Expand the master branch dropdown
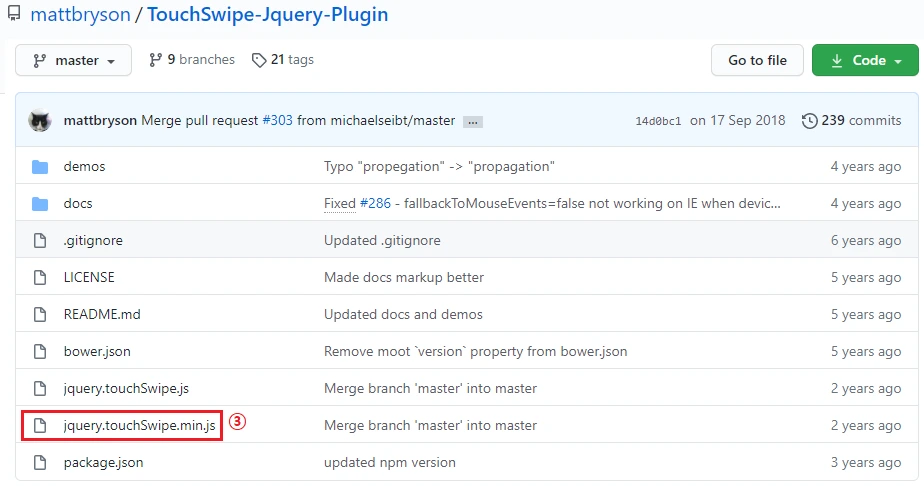The height and width of the screenshot is (486, 924). (x=74, y=60)
